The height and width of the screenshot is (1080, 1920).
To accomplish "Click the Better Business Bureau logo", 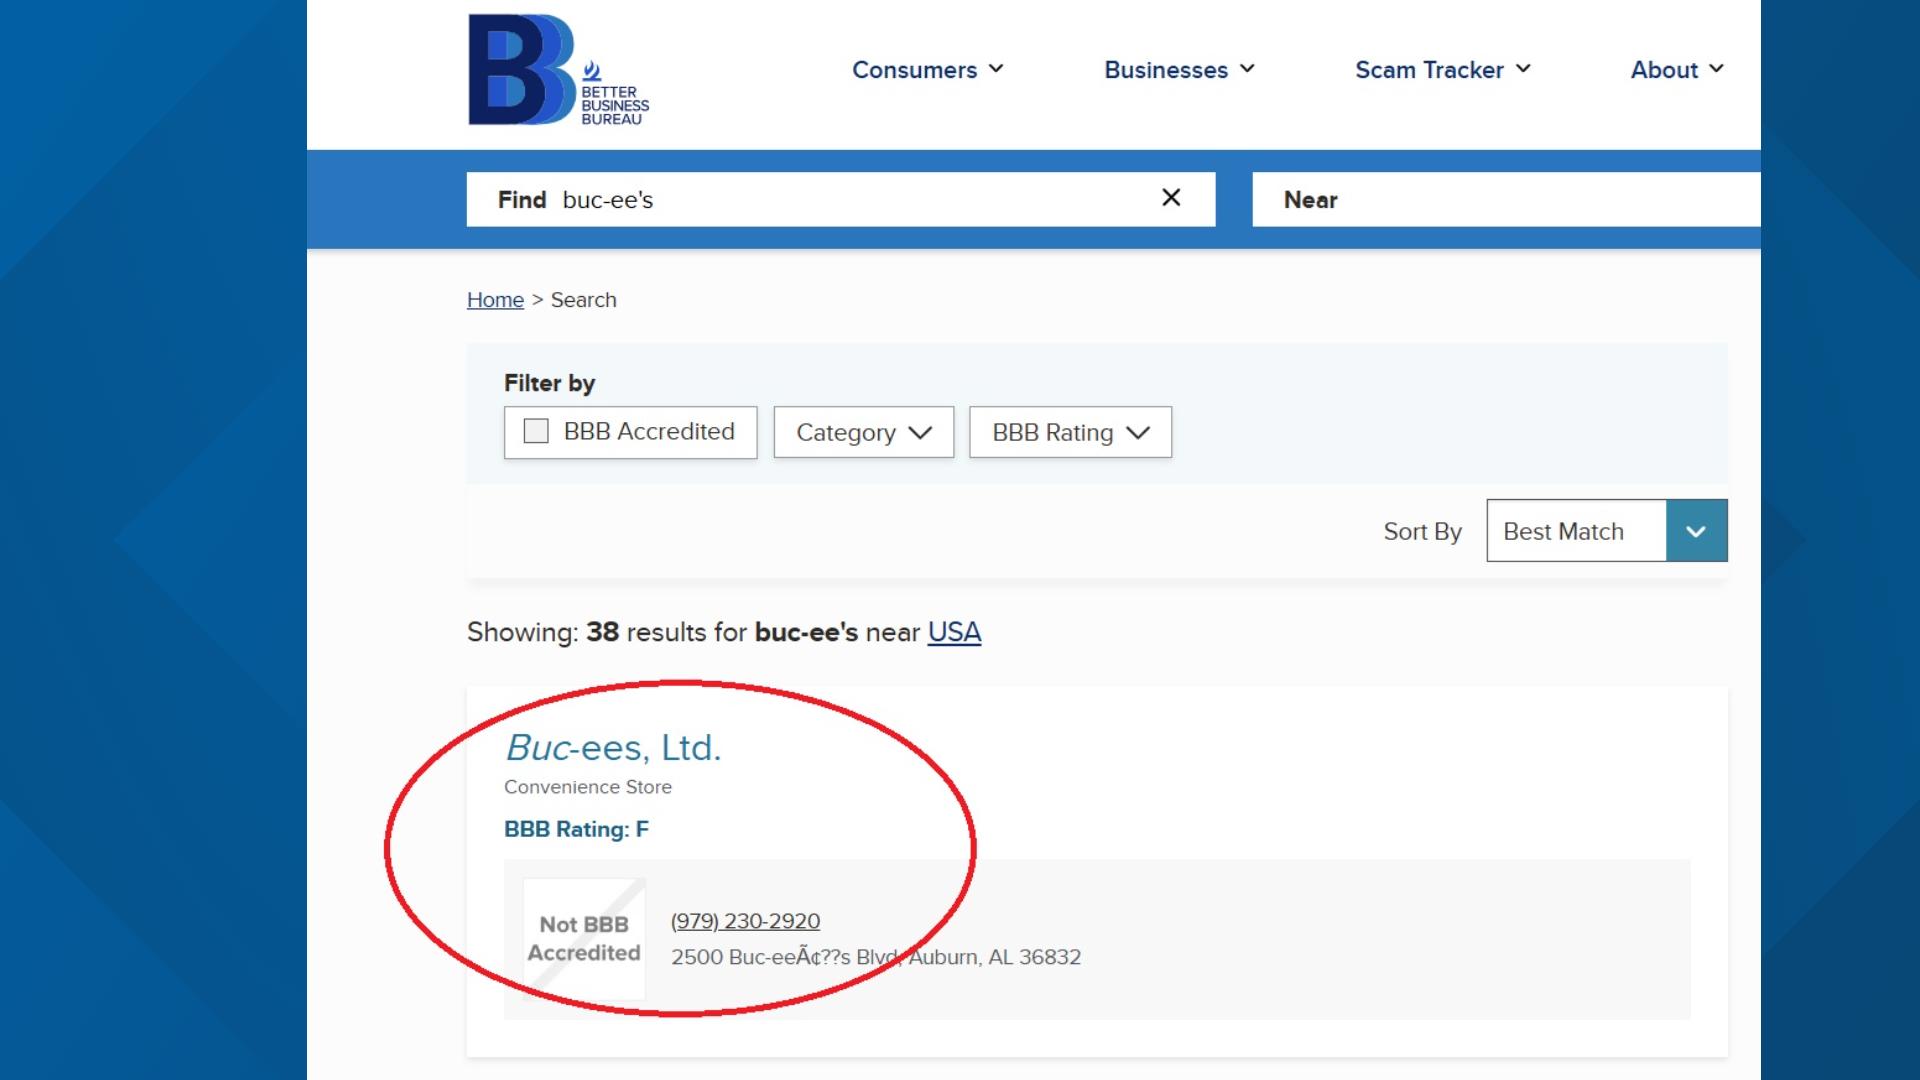I will [x=559, y=70].
